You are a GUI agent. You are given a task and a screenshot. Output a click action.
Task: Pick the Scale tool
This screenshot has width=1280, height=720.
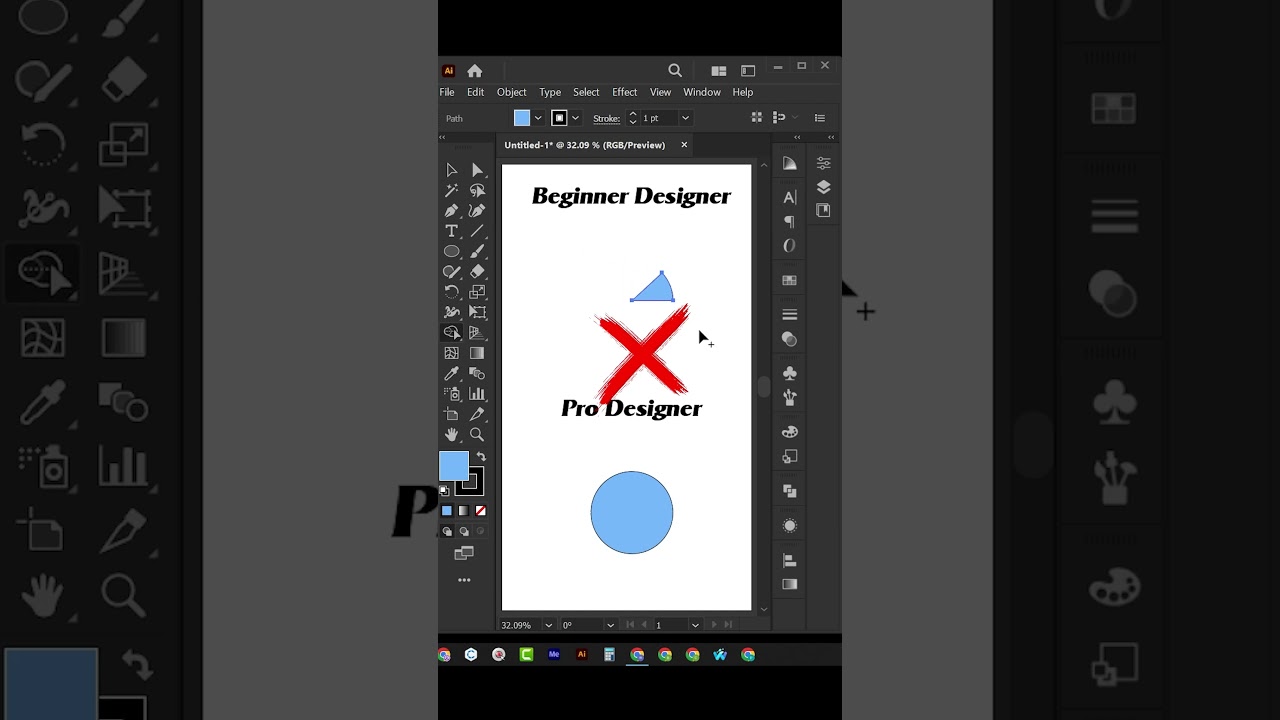coord(477,292)
